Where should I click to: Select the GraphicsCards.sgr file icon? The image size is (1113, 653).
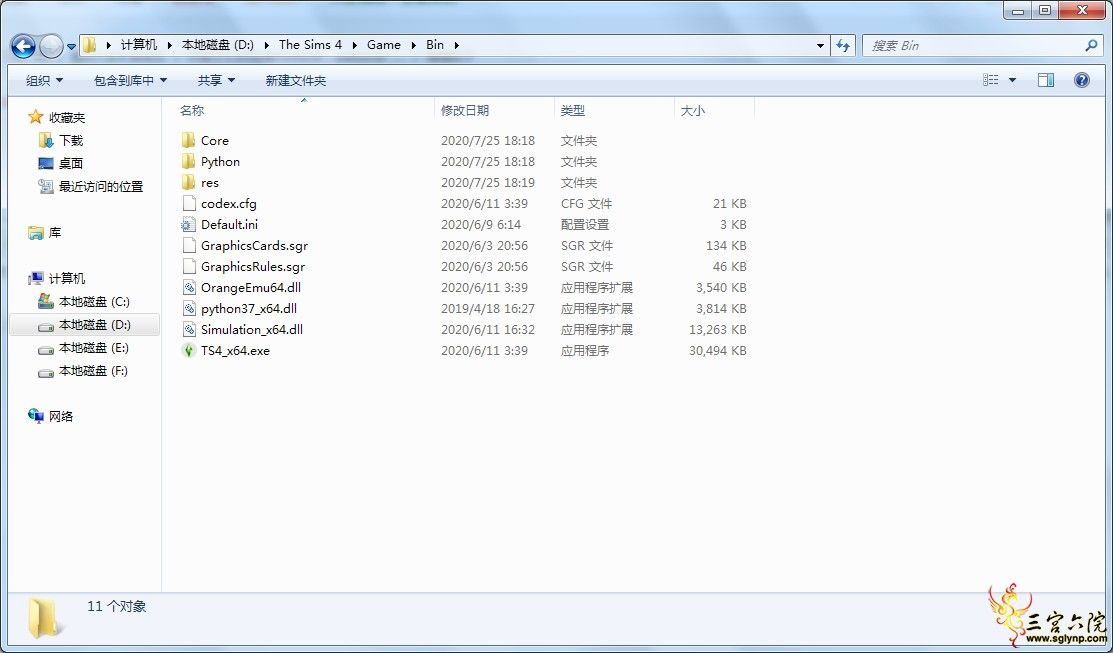click(x=188, y=246)
